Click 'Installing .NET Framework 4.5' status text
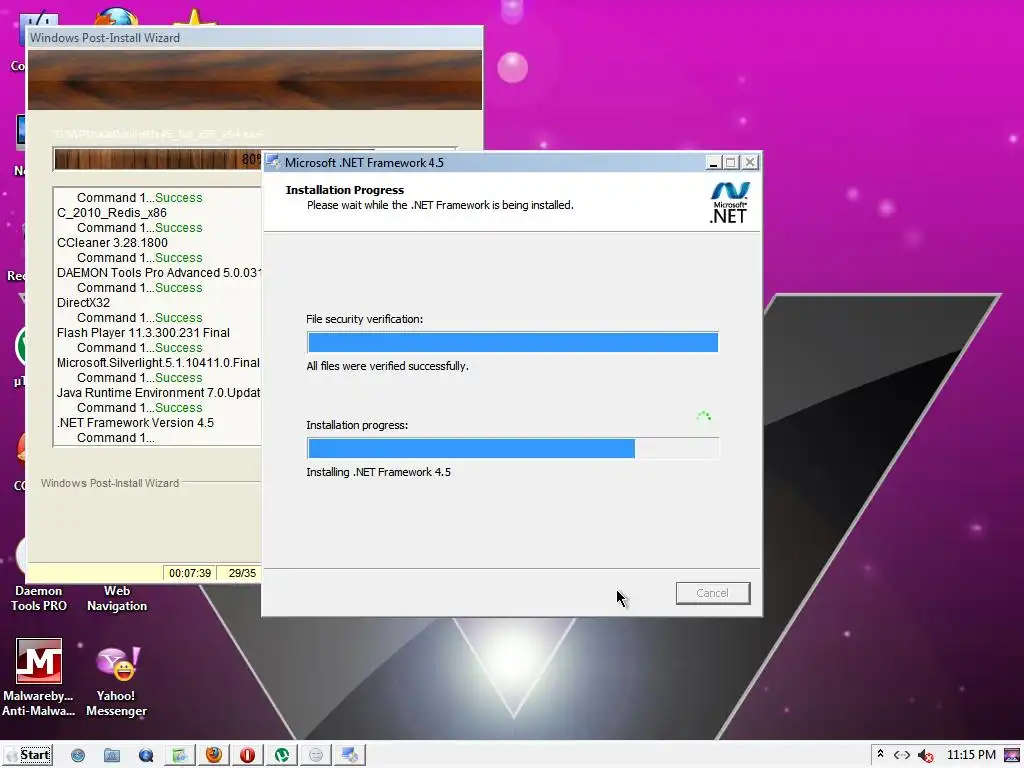Viewport: 1024px width, 768px height. pyautogui.click(x=378, y=472)
